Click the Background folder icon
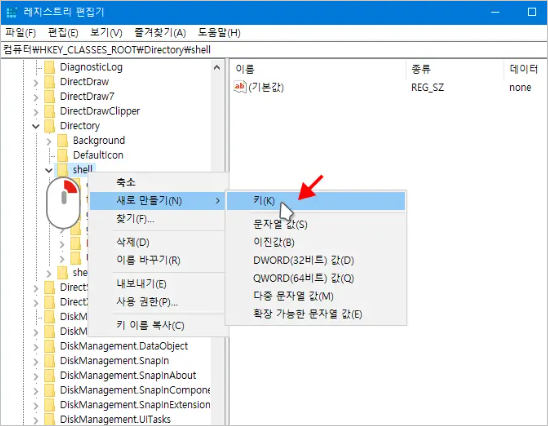 pos(63,140)
